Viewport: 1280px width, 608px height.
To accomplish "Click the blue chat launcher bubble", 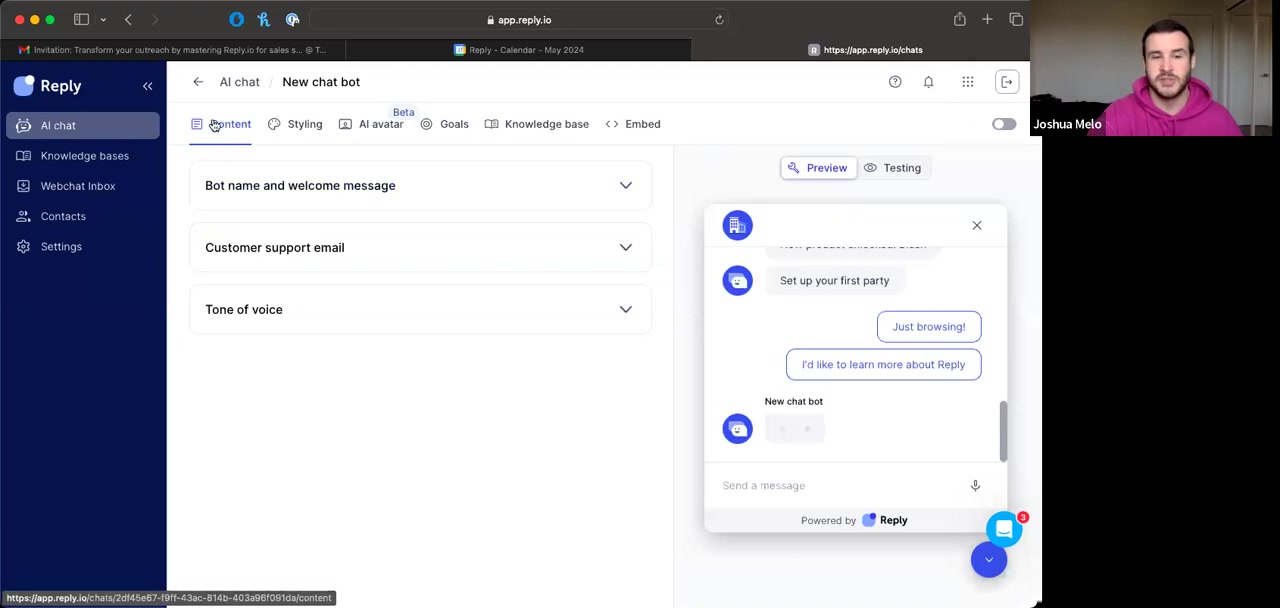I will coord(1003,529).
